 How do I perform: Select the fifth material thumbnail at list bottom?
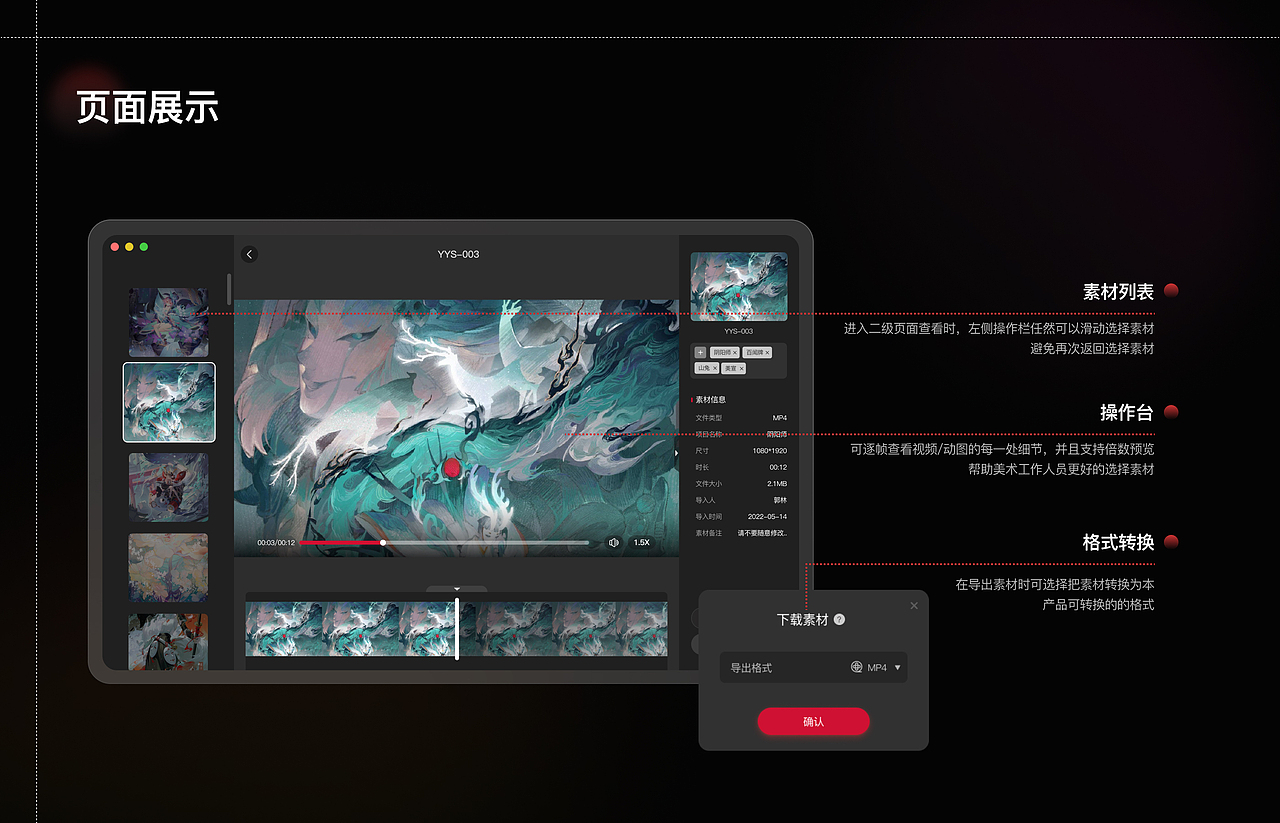pyautogui.click(x=168, y=641)
